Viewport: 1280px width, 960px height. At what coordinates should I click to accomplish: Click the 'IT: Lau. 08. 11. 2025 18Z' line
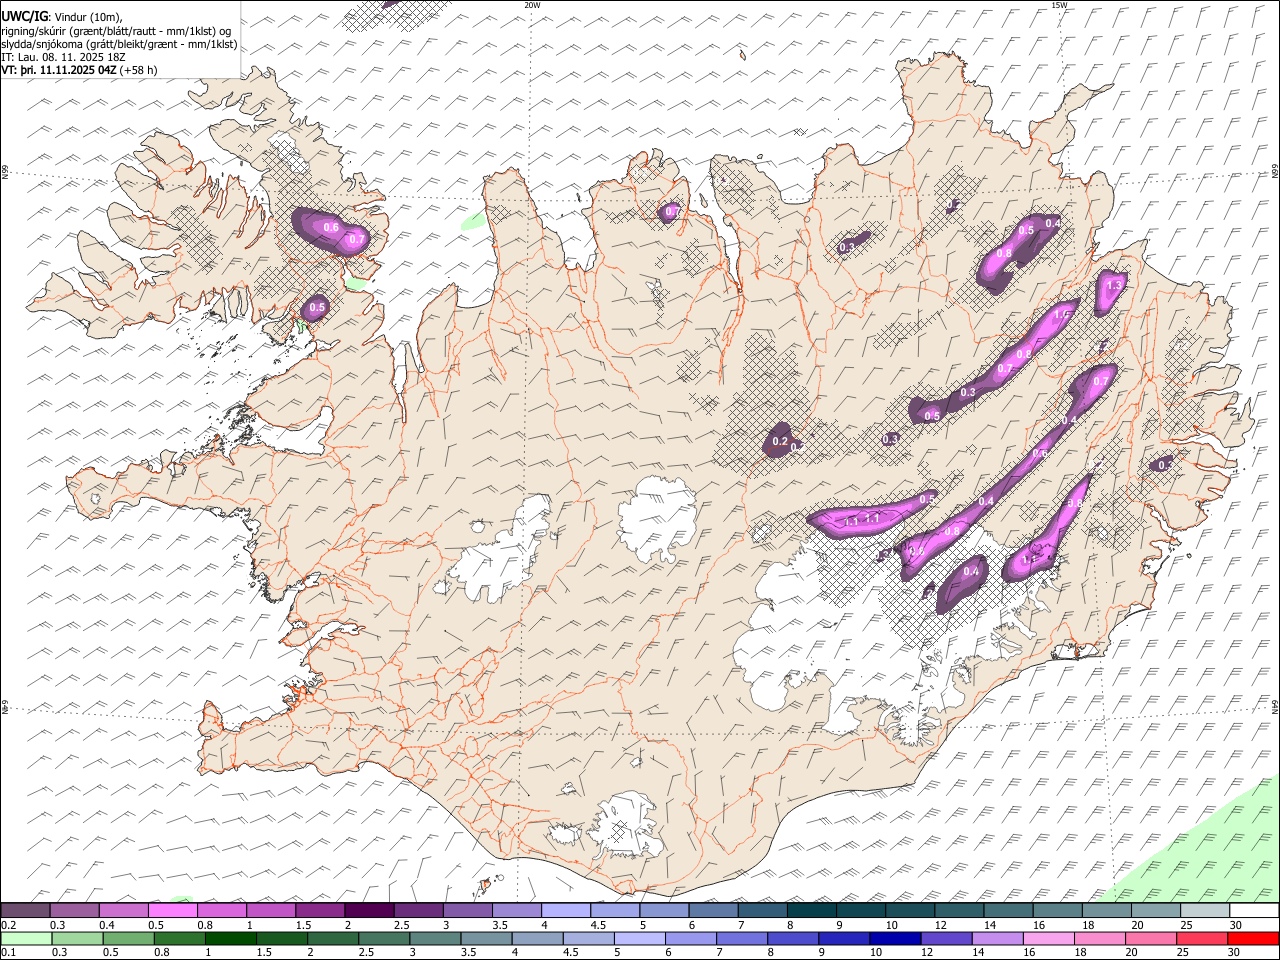click(x=63, y=57)
